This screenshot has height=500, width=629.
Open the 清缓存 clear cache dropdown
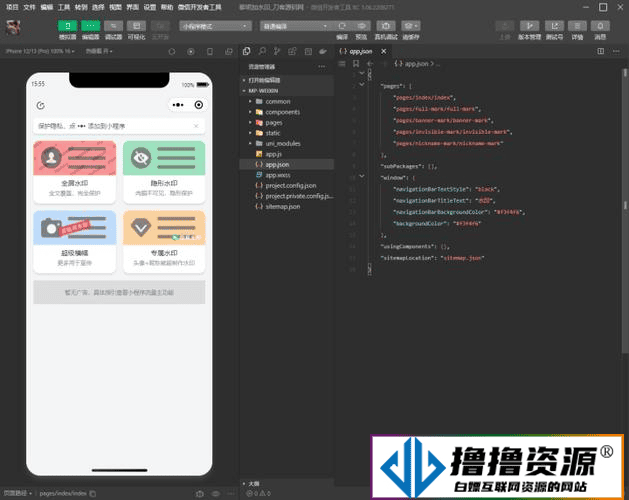(x=411, y=26)
